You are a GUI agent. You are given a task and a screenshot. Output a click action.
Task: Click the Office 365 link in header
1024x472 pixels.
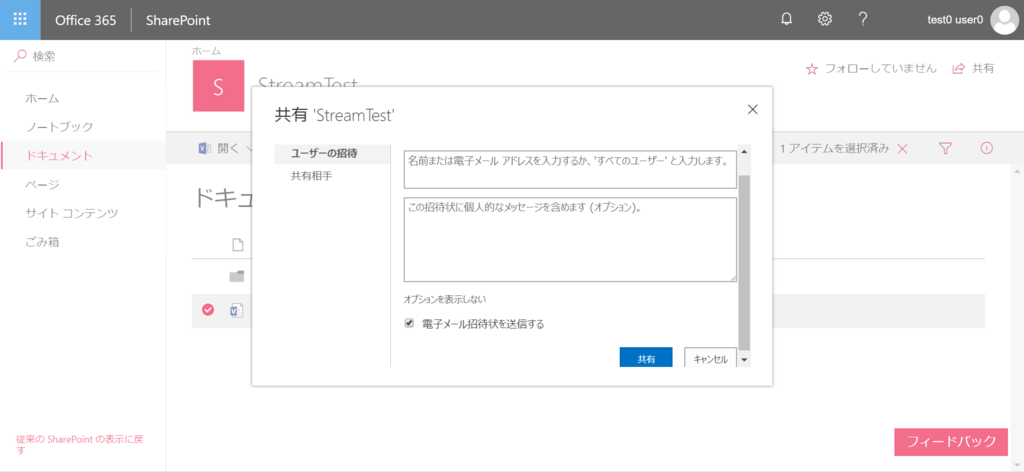coord(86,20)
